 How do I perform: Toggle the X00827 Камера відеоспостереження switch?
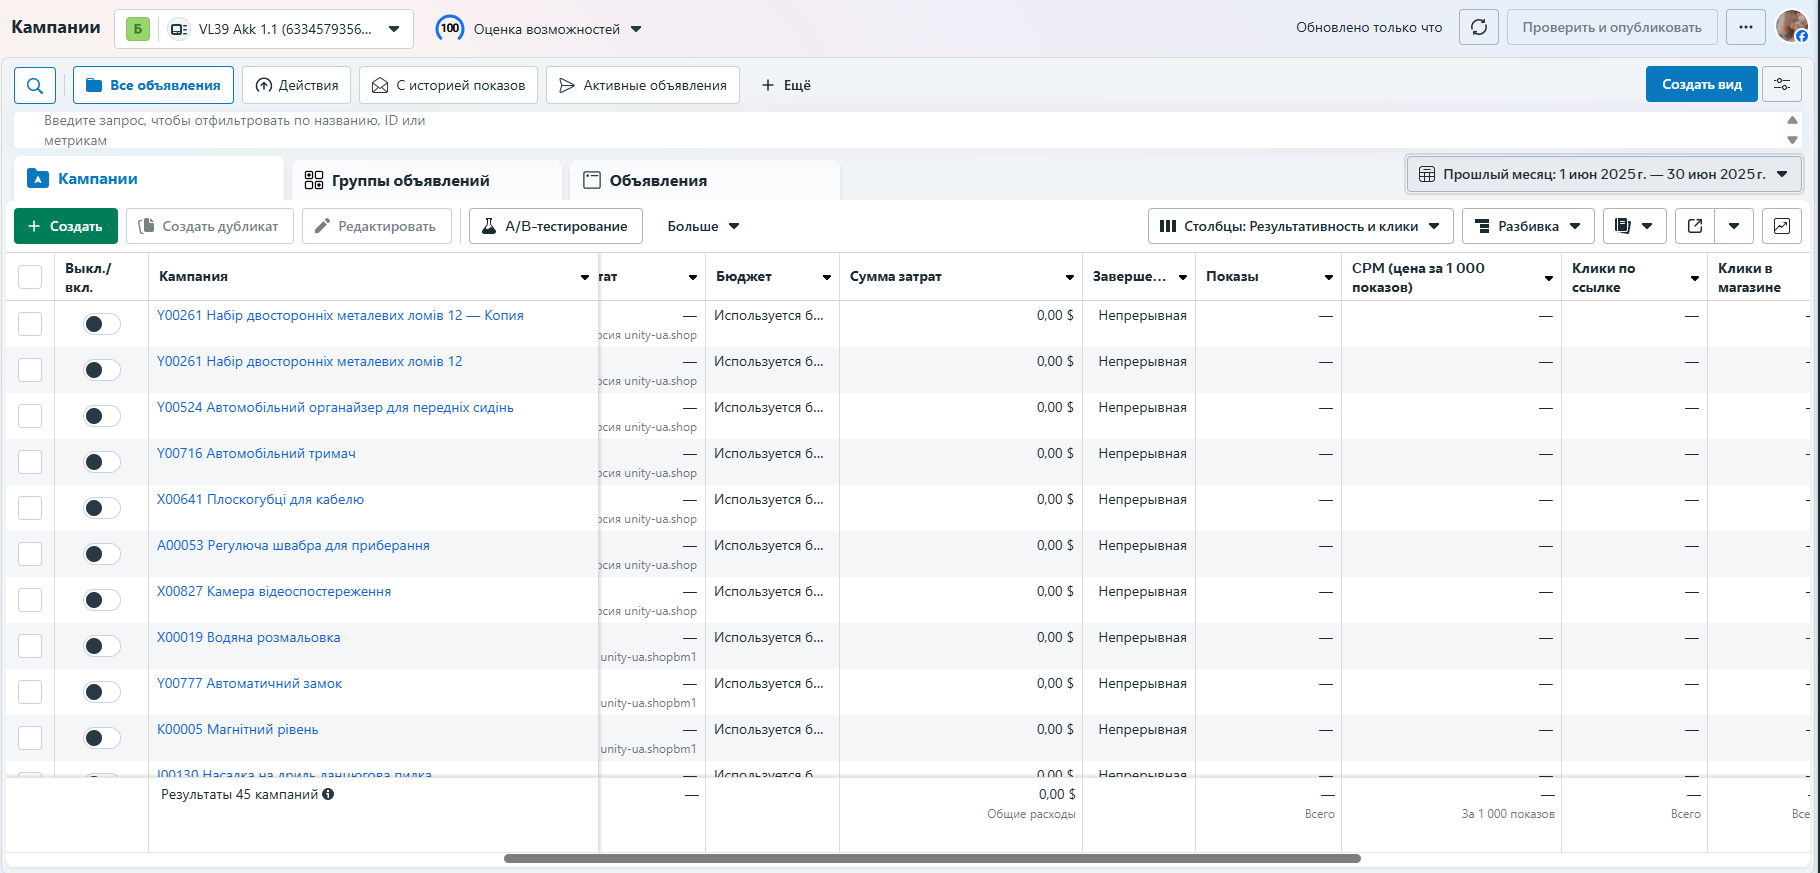point(101,600)
